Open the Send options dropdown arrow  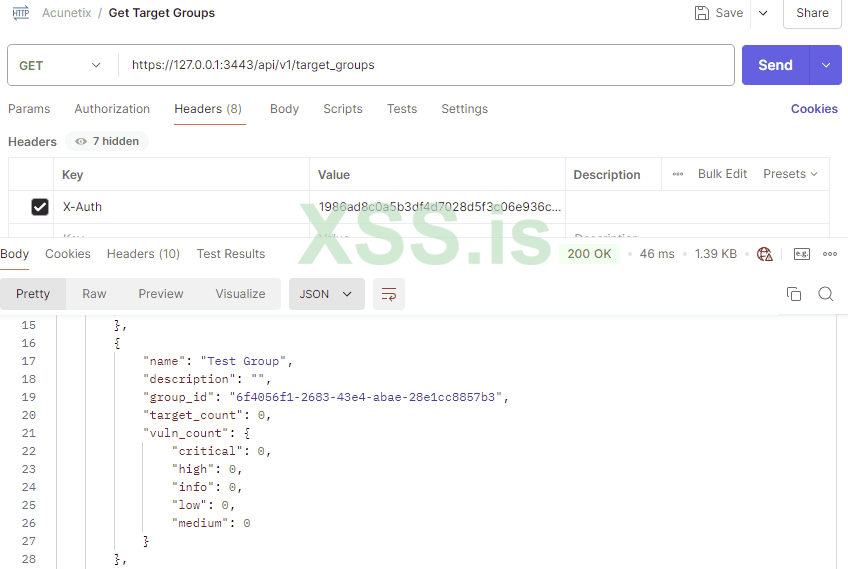pyautogui.click(x=826, y=65)
